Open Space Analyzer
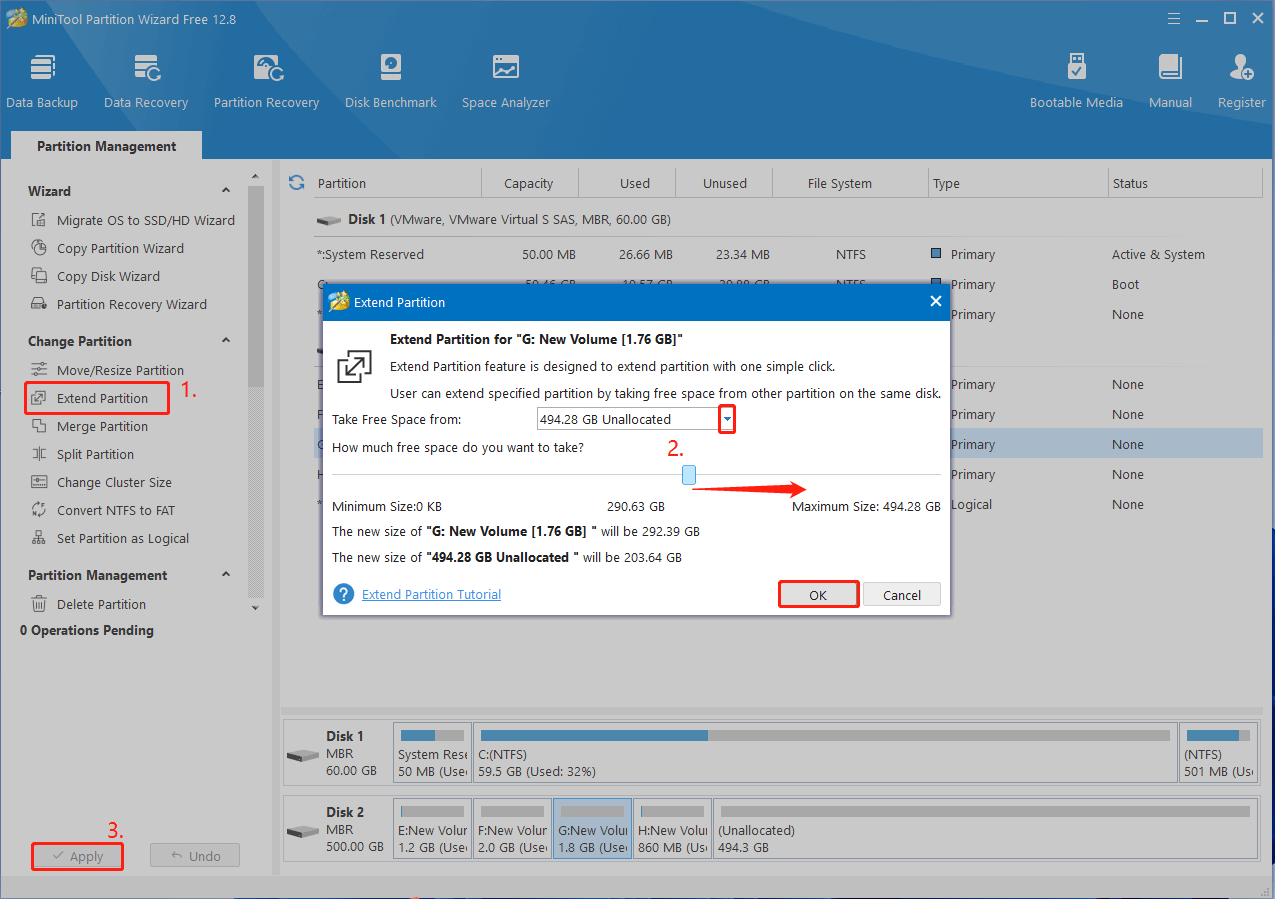Viewport: 1275px width, 899px height. coord(506,81)
